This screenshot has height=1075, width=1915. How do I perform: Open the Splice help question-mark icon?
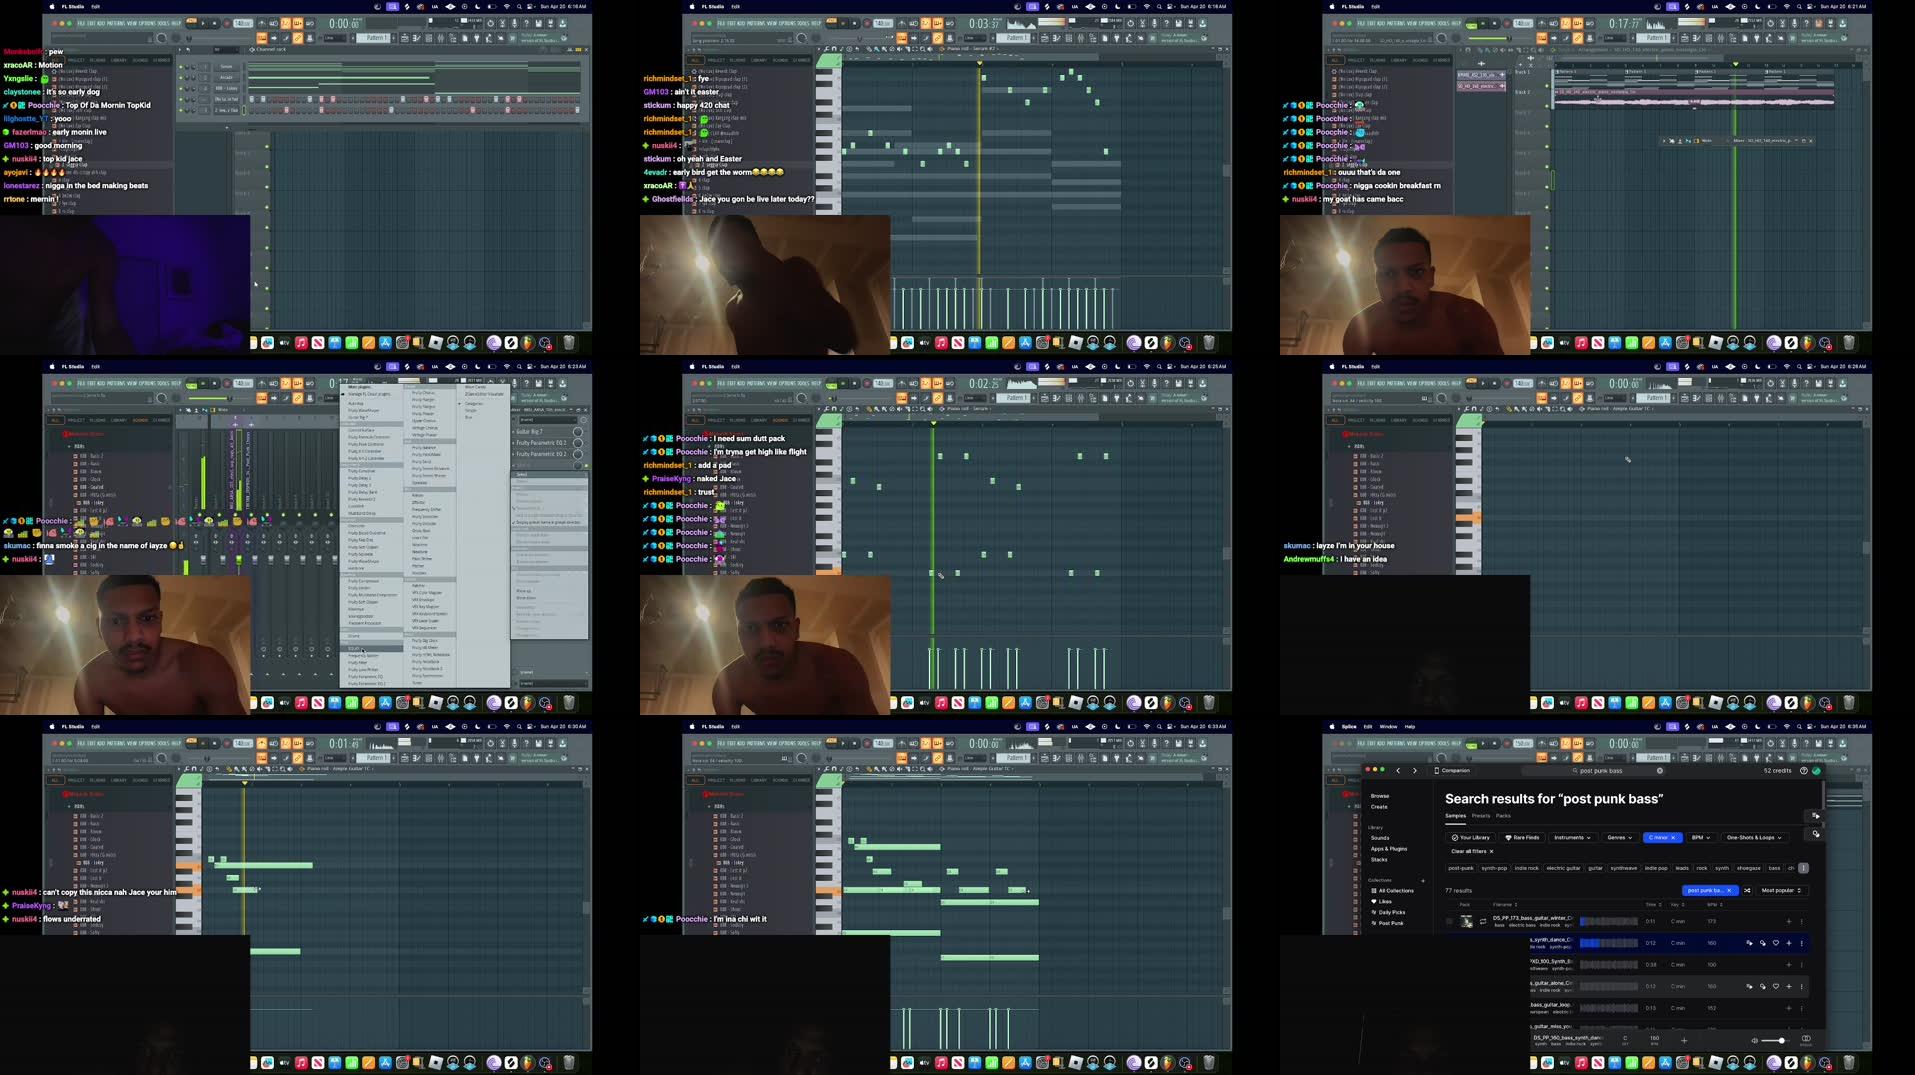coord(1803,771)
